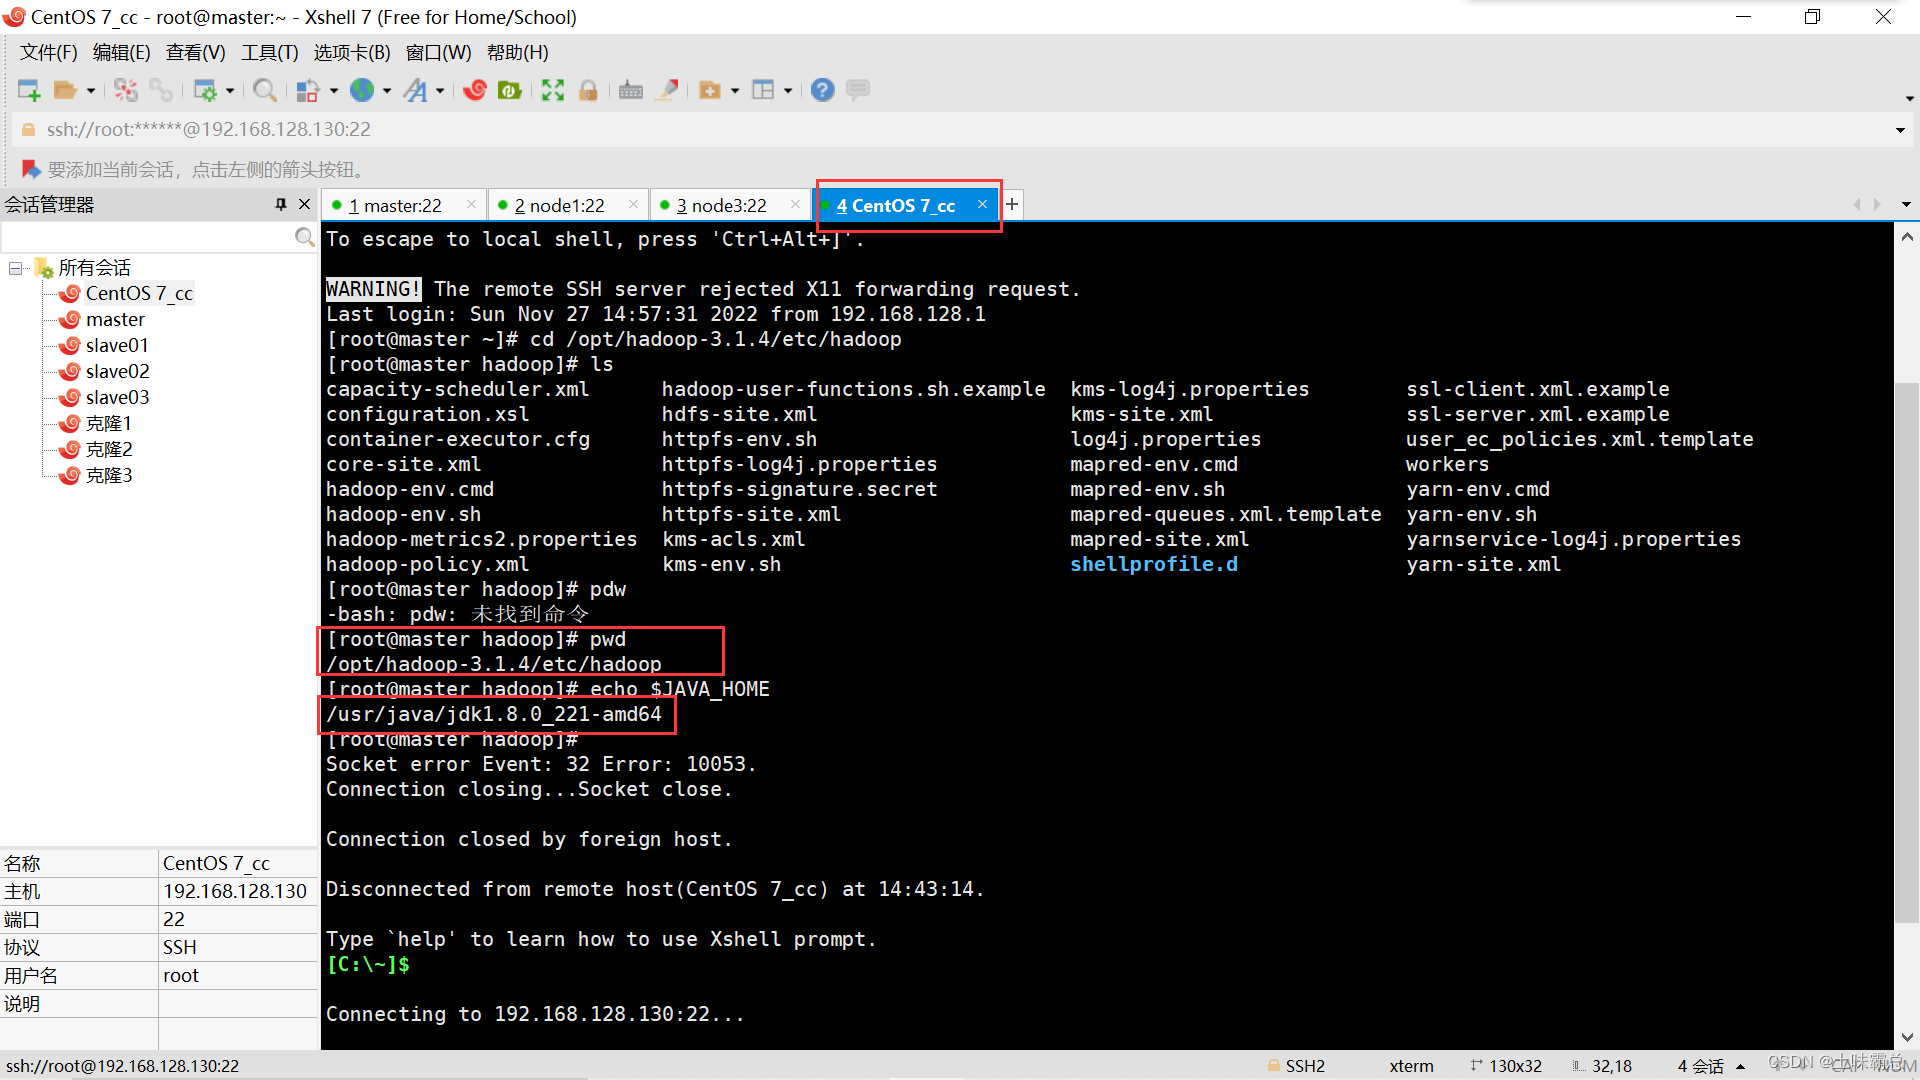Open the 工具(T) menu
The width and height of the screenshot is (1920, 1080).
tap(268, 52)
